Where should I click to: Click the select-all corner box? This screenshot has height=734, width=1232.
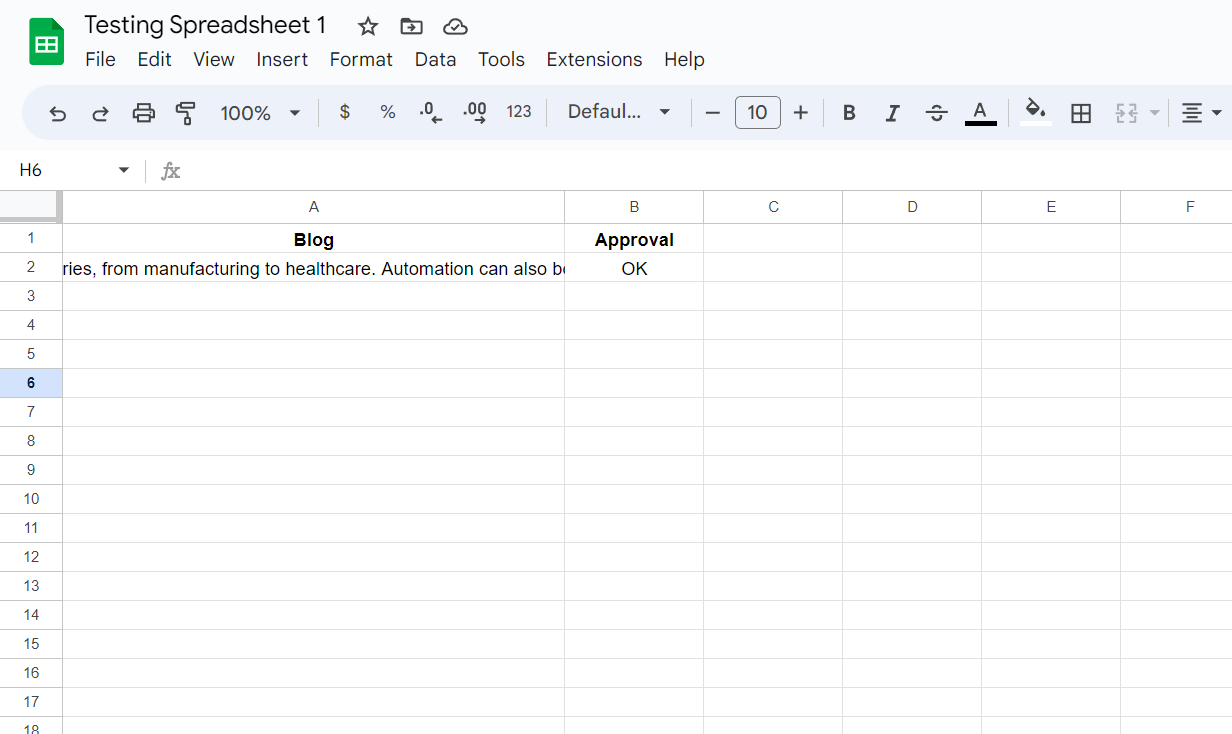(31, 207)
